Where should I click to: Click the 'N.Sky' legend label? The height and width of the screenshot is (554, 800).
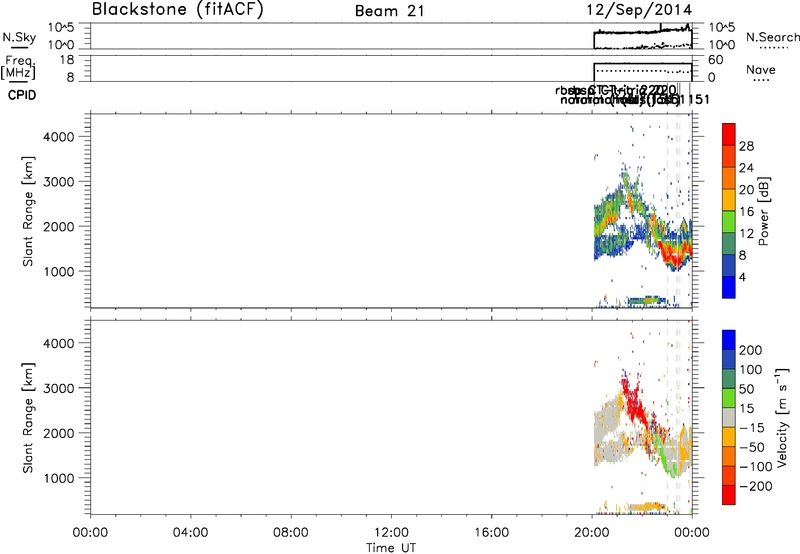(19, 37)
